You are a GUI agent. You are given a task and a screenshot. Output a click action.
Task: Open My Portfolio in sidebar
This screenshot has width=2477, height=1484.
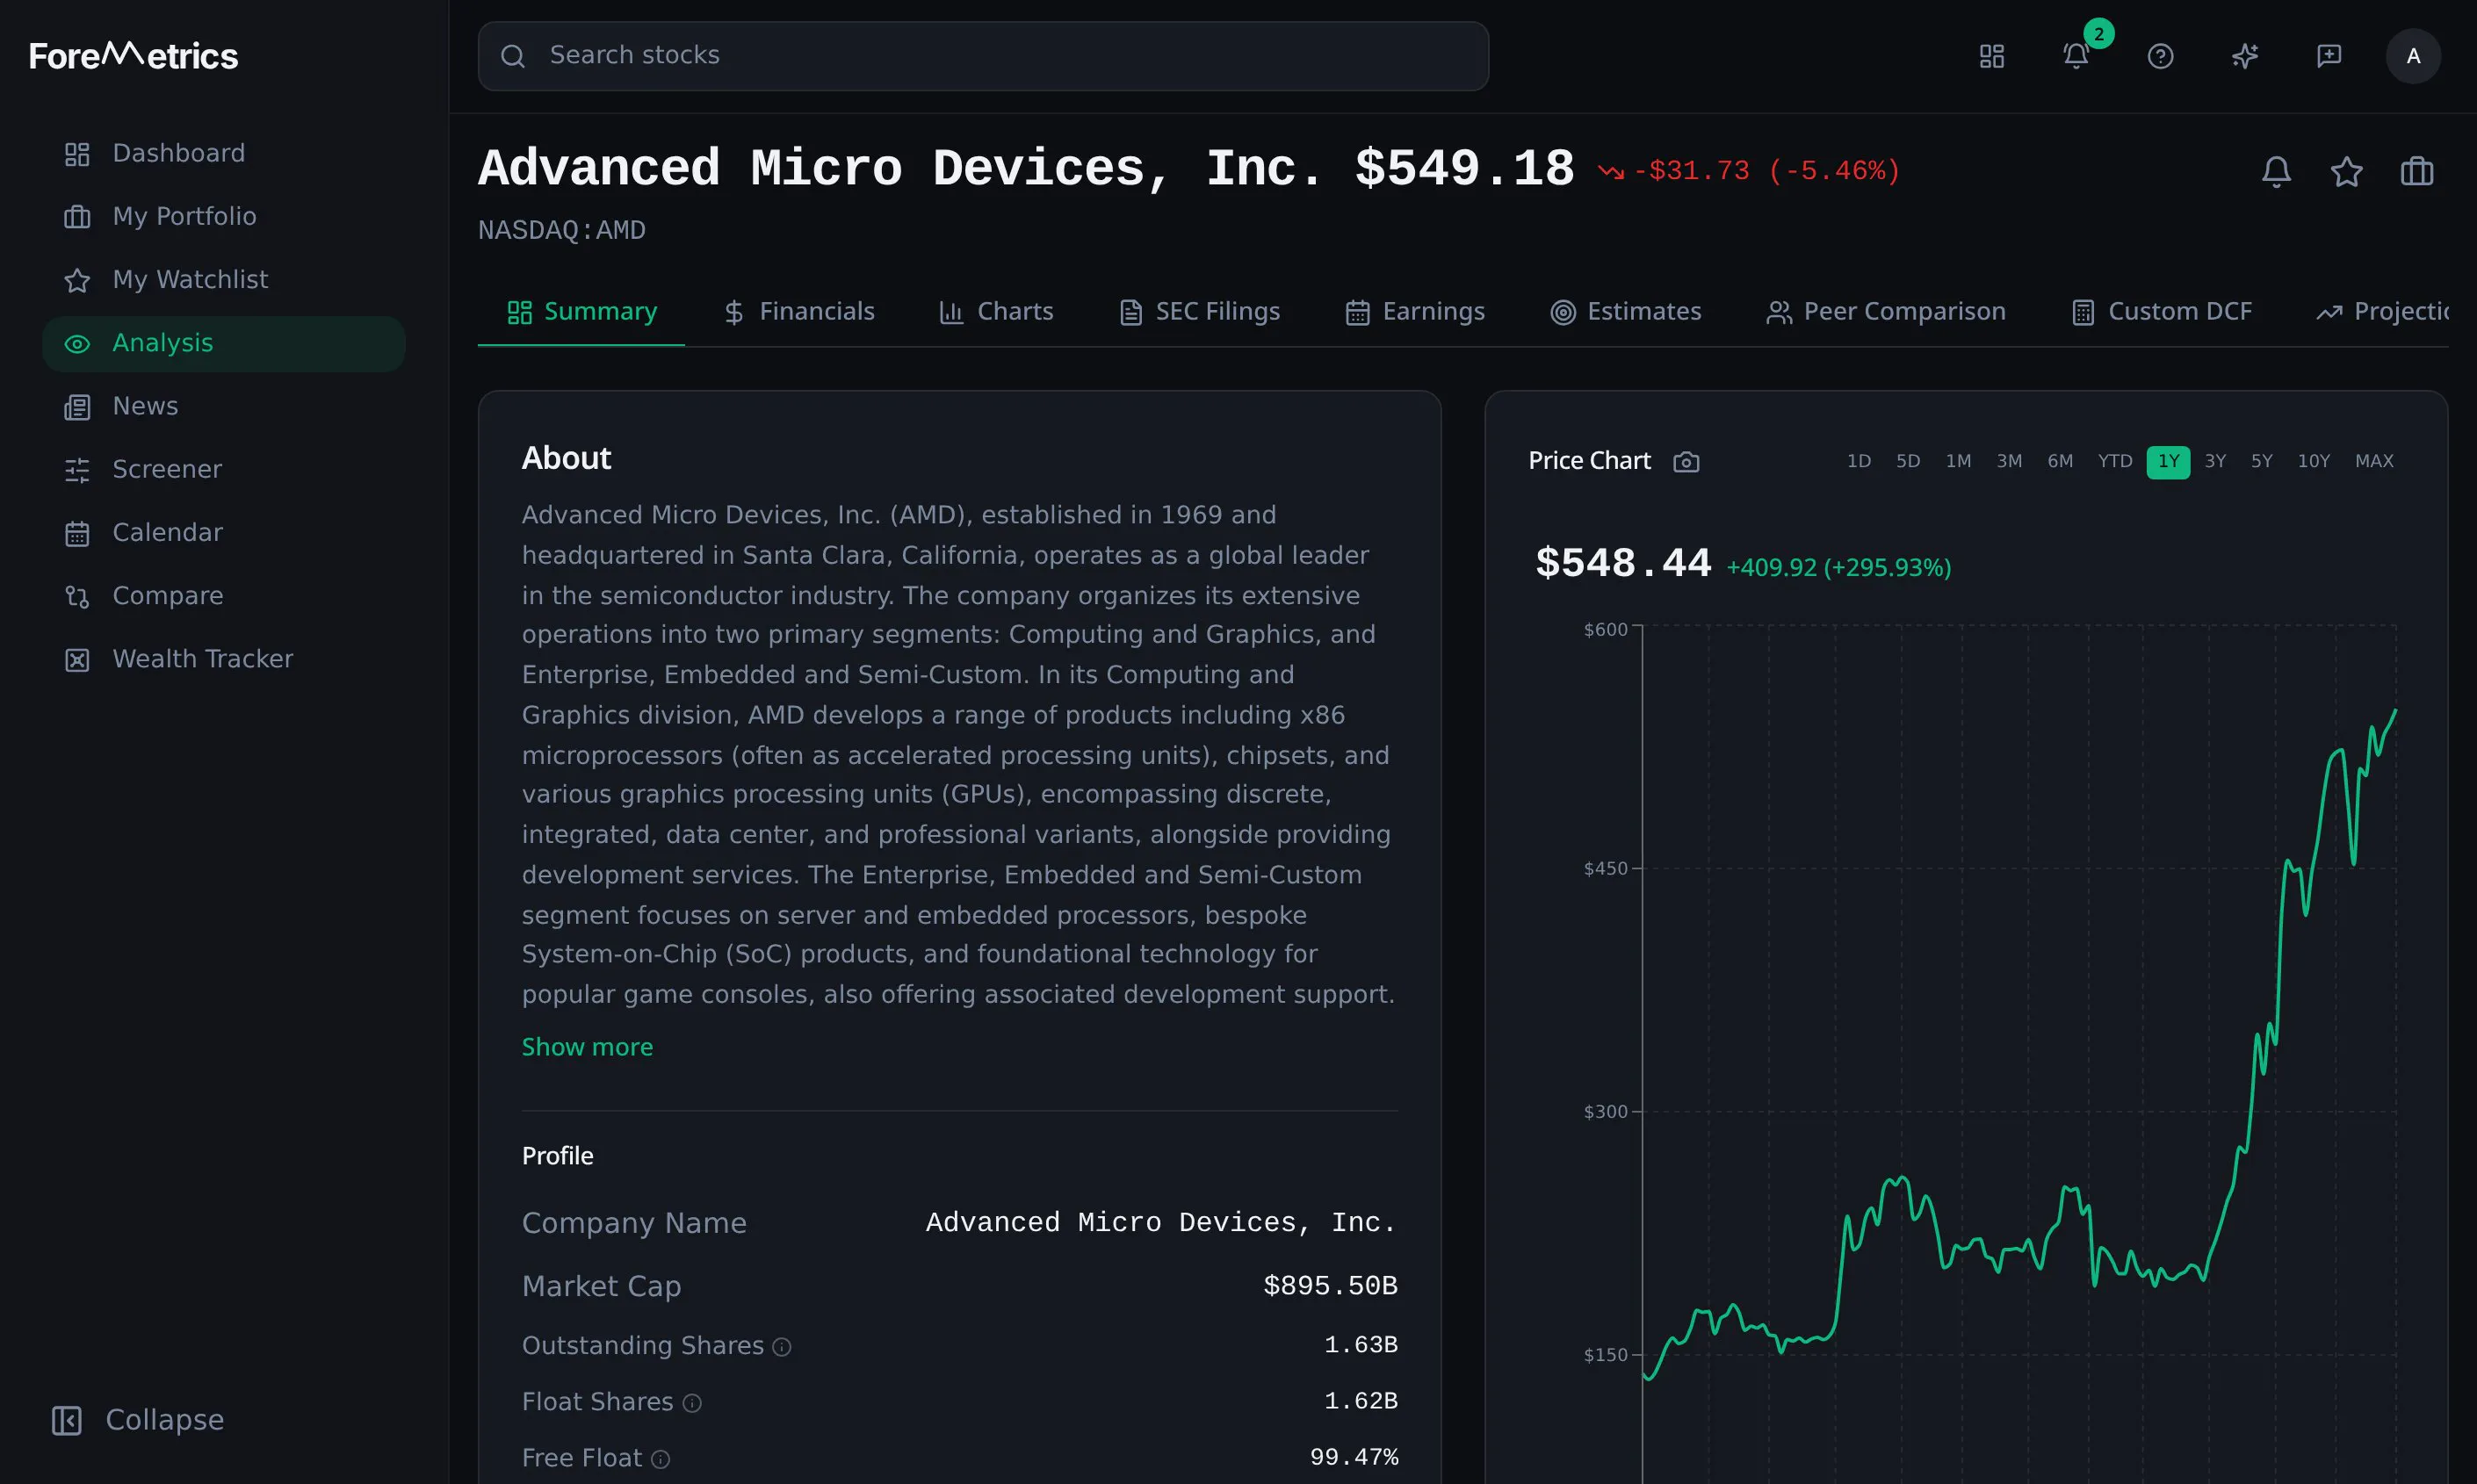click(223, 217)
